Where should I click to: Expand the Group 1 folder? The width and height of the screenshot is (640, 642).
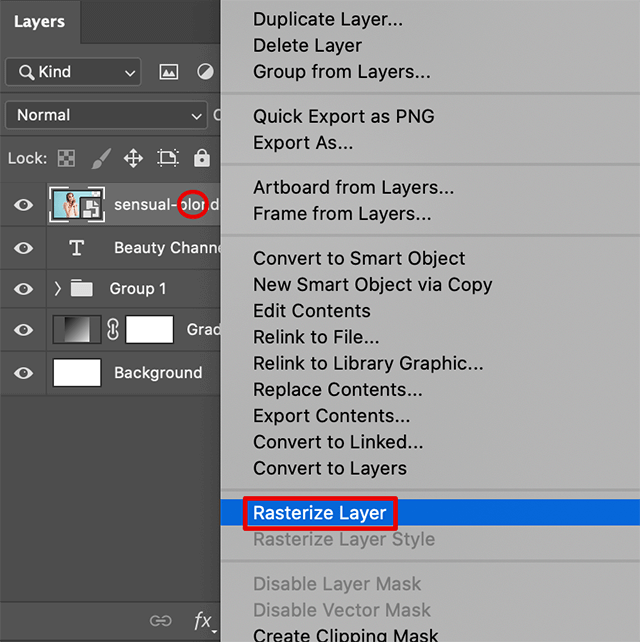pos(58,289)
